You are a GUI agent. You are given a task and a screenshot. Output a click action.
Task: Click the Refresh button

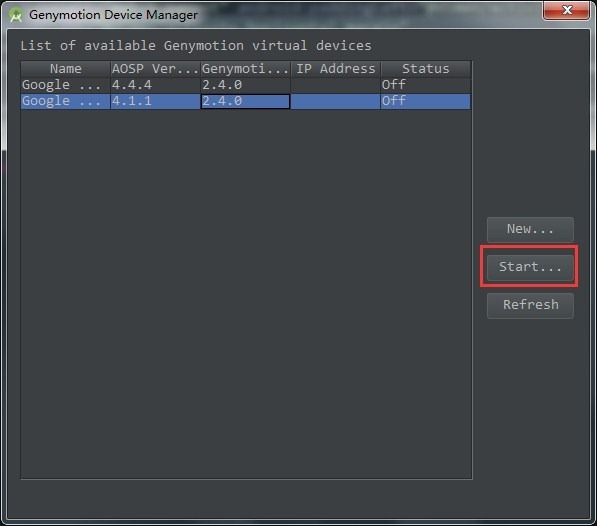530,305
